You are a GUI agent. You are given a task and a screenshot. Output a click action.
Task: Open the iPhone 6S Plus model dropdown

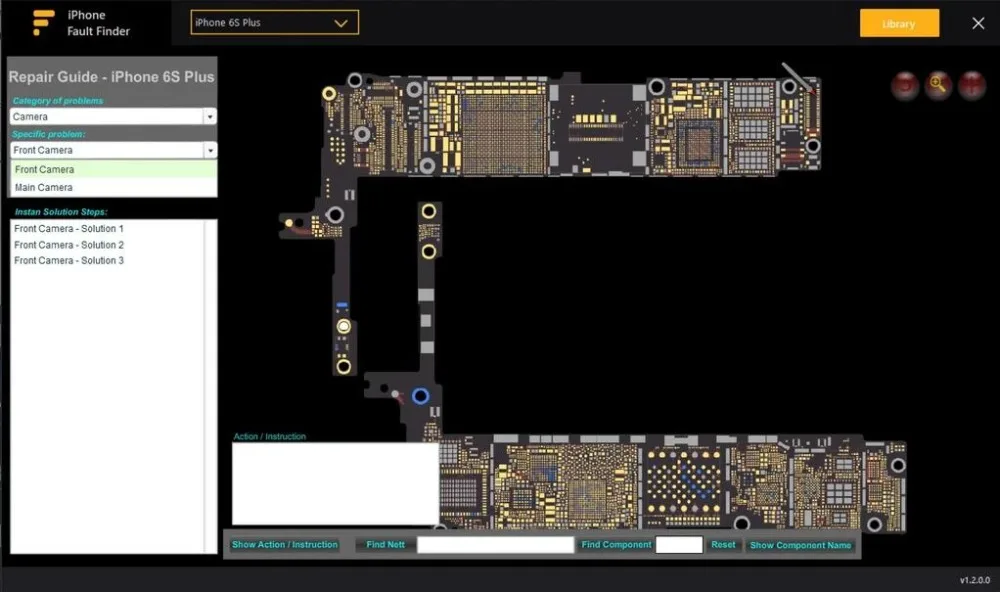pyautogui.click(x=274, y=22)
